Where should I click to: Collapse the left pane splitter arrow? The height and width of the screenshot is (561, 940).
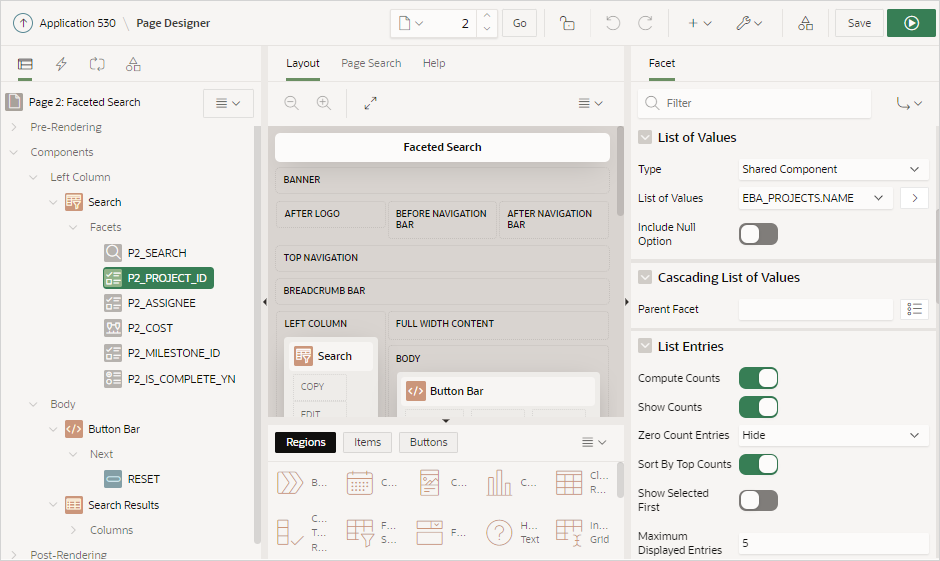264,302
